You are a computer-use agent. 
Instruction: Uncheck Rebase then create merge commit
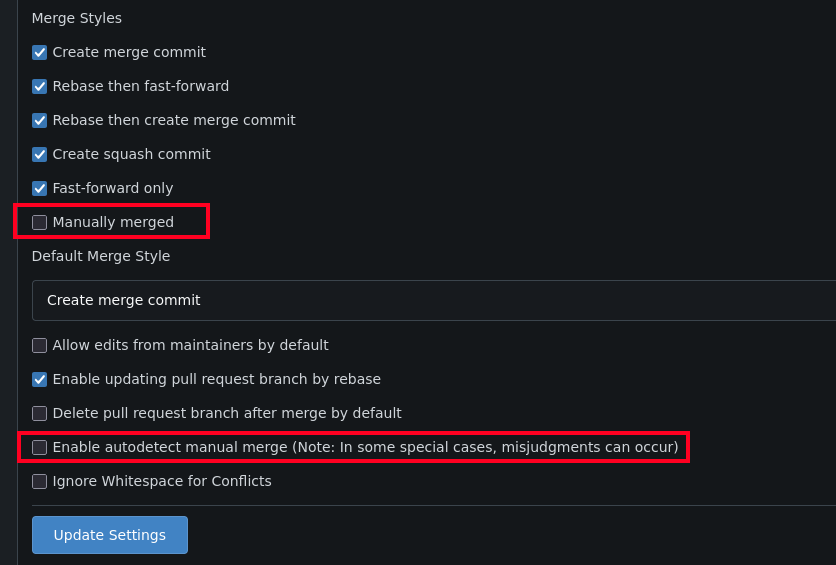[40, 120]
